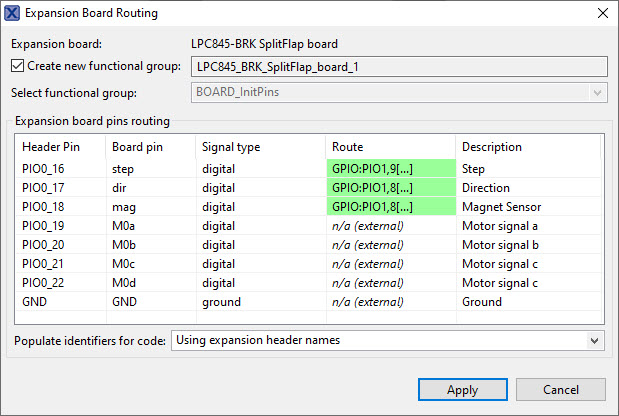Click the Signal type column header
This screenshot has width=619, height=416.
pyautogui.click(x=260, y=147)
